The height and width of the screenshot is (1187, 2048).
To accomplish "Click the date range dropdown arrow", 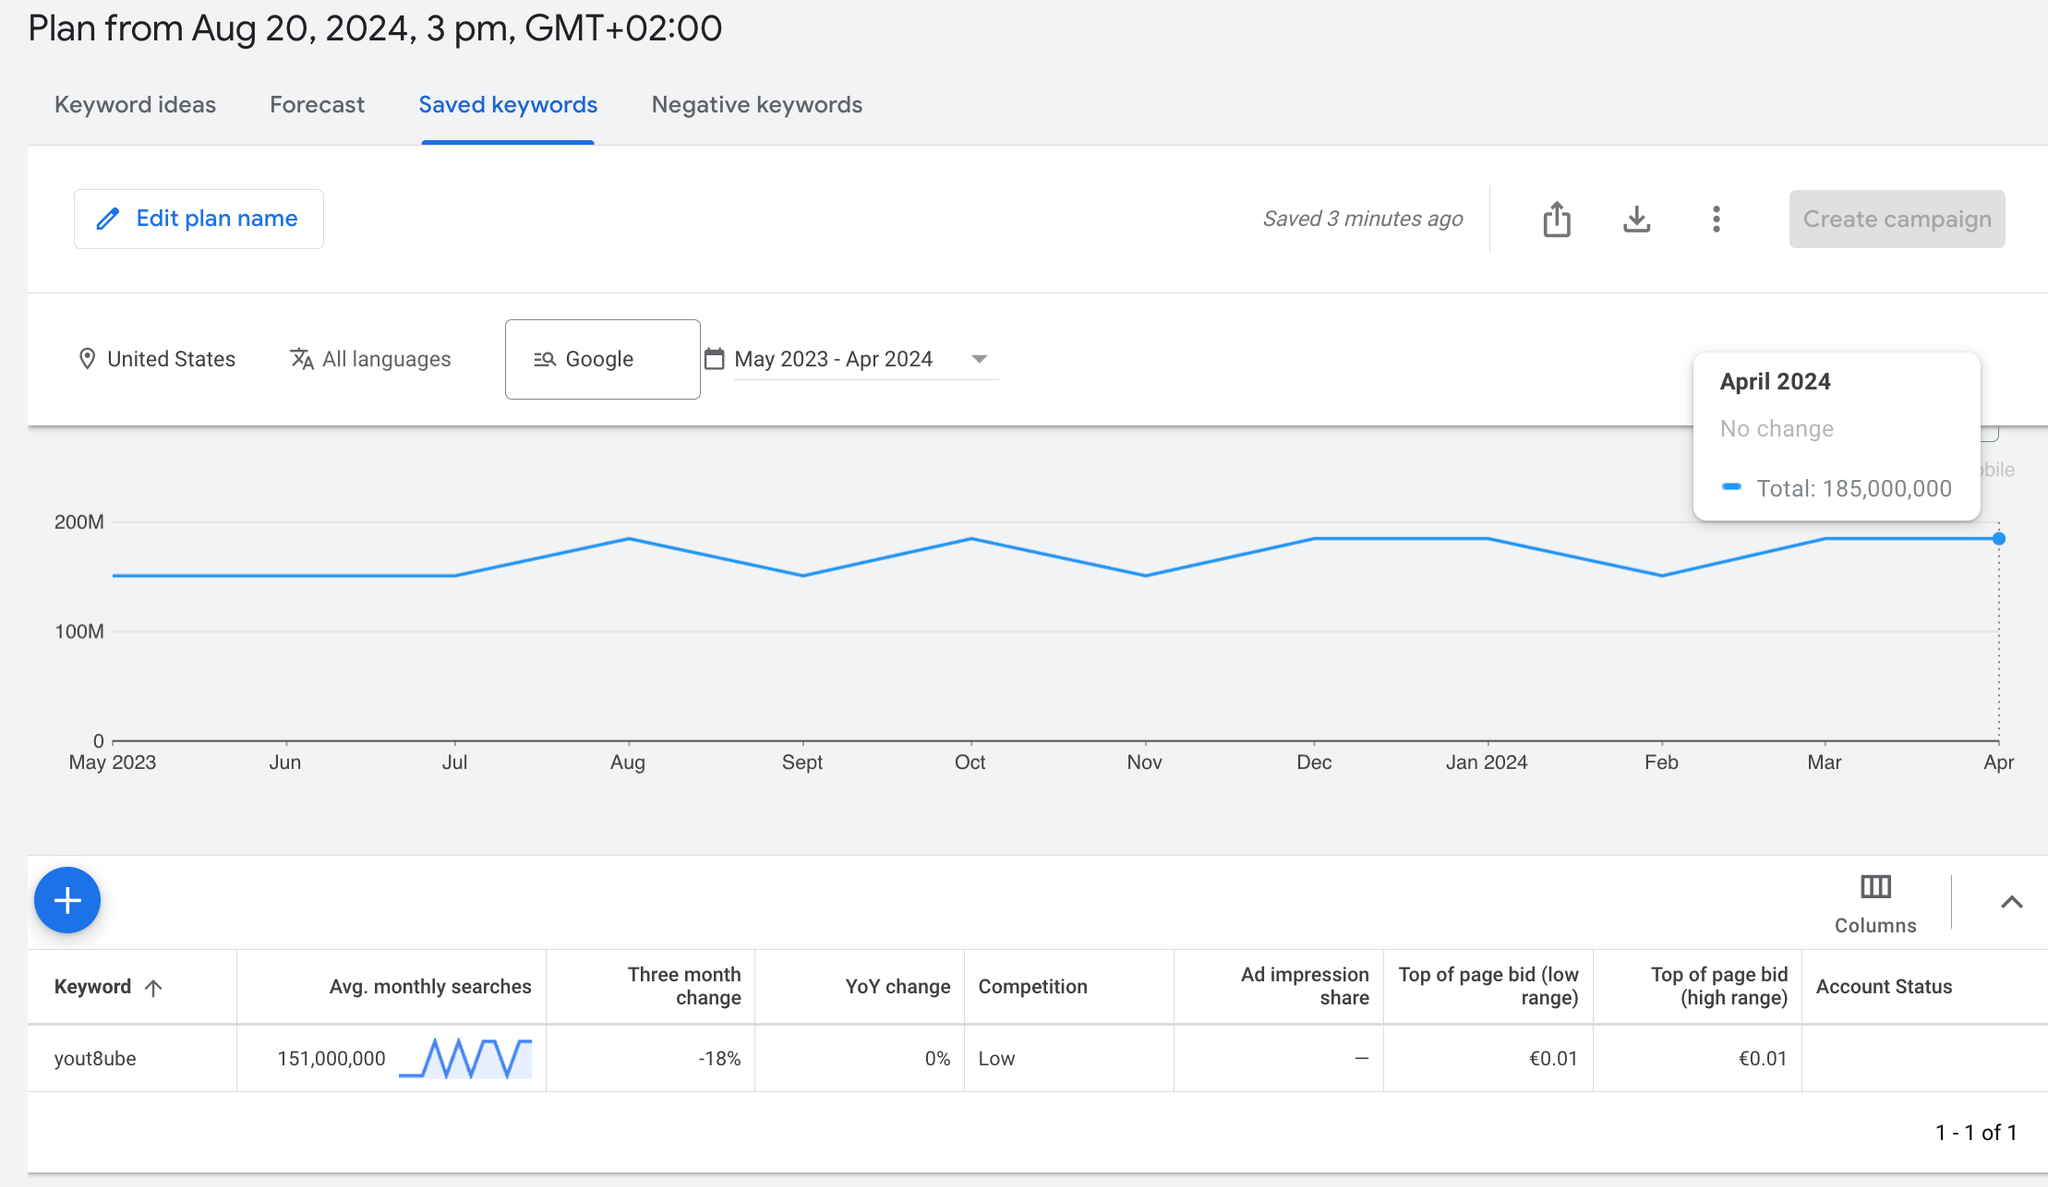I will [x=979, y=359].
